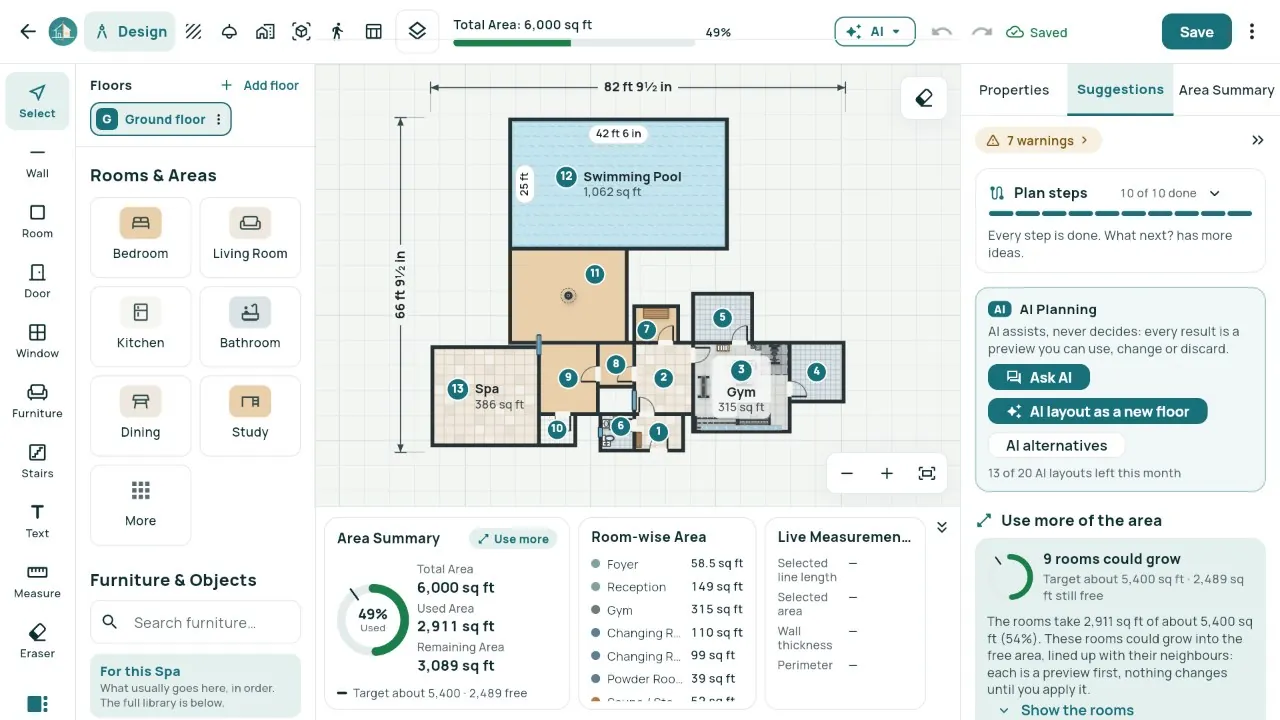Click the Add floor link
The width and height of the screenshot is (1280, 720).
coord(259,85)
